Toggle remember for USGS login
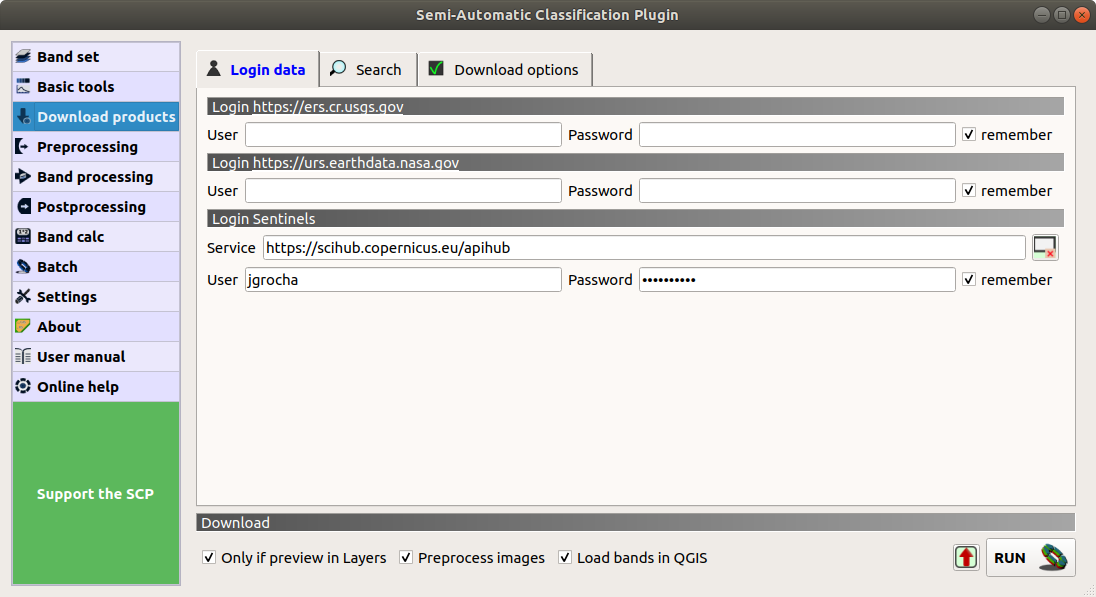 [x=969, y=135]
